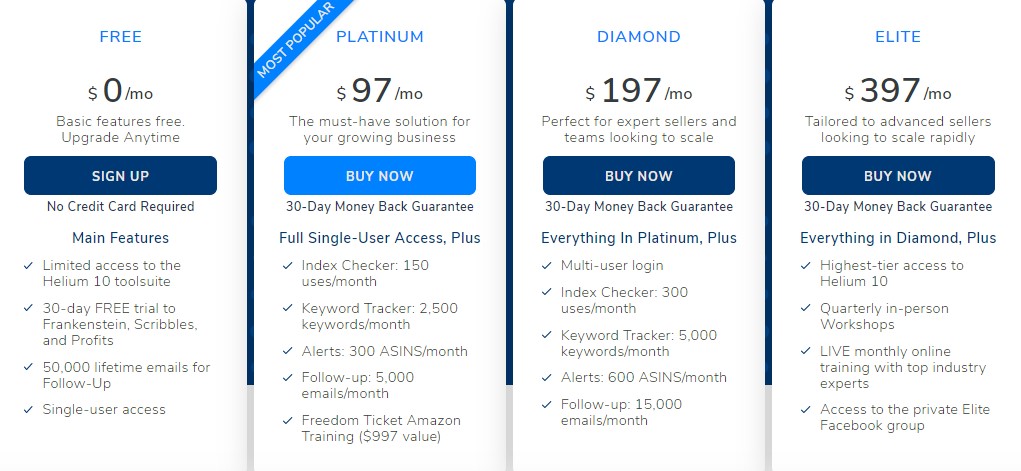The height and width of the screenshot is (471, 1021).
Task: Click the checkmark beside Freedom Ticket Amazon Training
Action: tap(288, 421)
